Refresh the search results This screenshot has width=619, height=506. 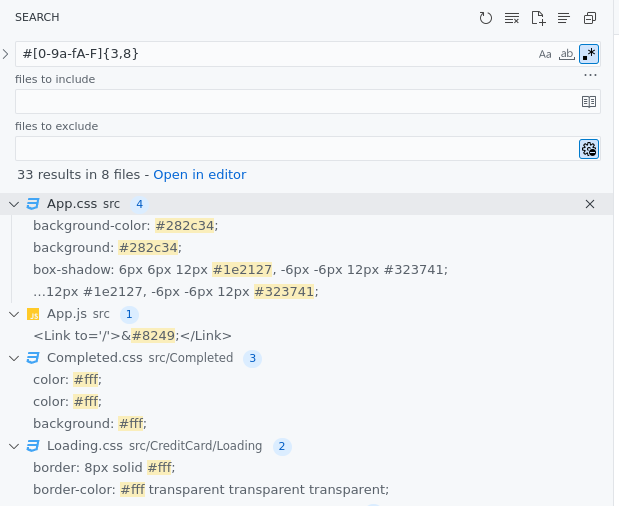tap(486, 18)
